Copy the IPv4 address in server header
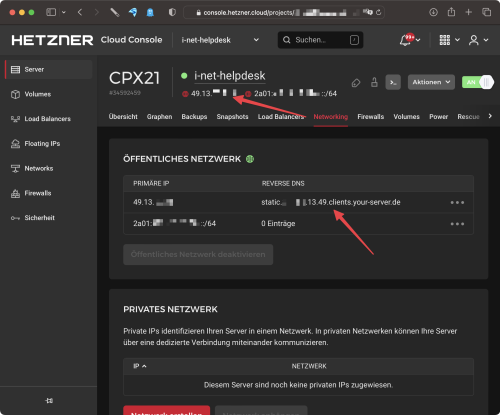 click(214, 94)
